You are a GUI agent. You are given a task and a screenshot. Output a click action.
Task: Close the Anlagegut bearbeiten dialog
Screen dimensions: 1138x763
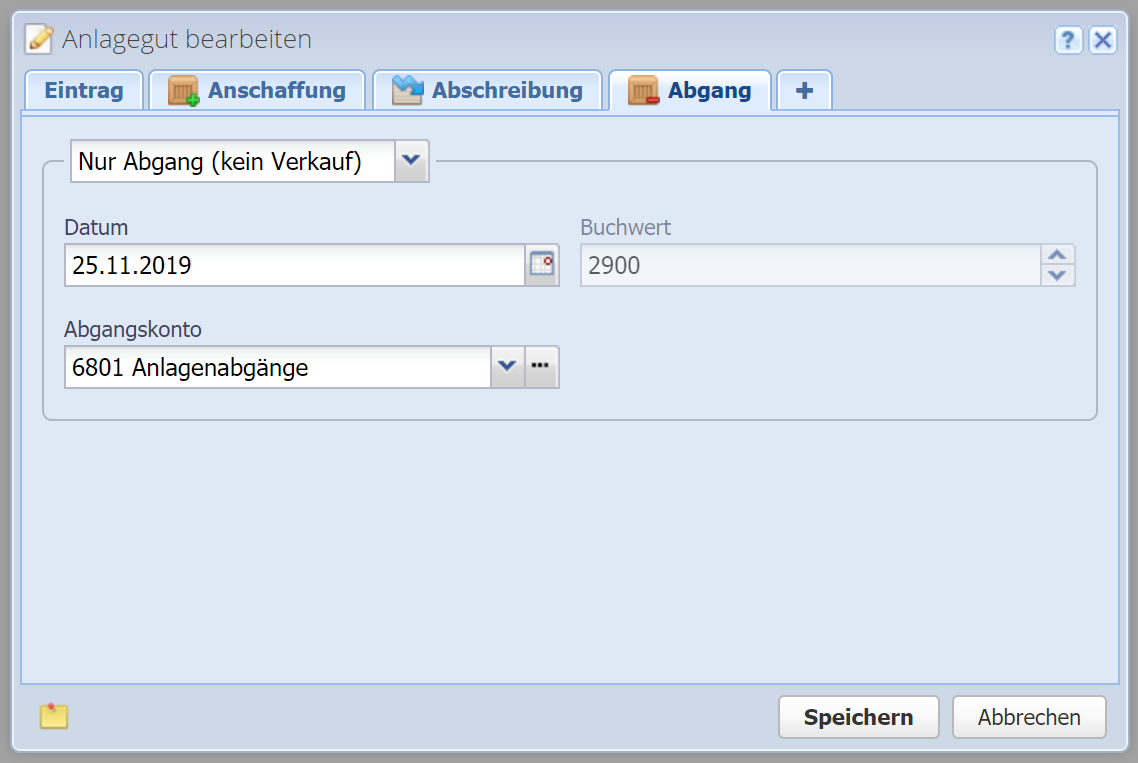click(1102, 40)
